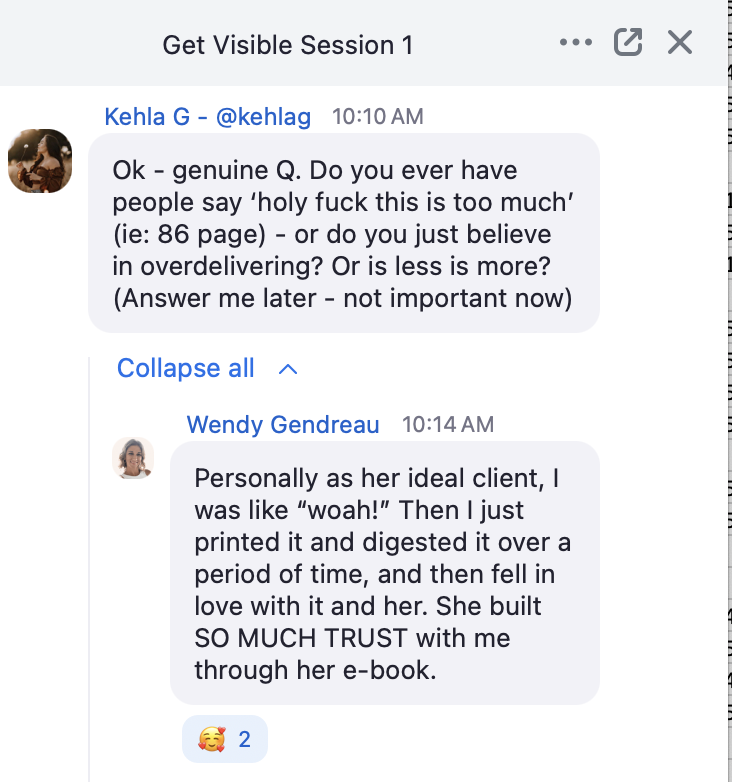
Task: Open the three-dot more options menu
Action: coord(576,42)
